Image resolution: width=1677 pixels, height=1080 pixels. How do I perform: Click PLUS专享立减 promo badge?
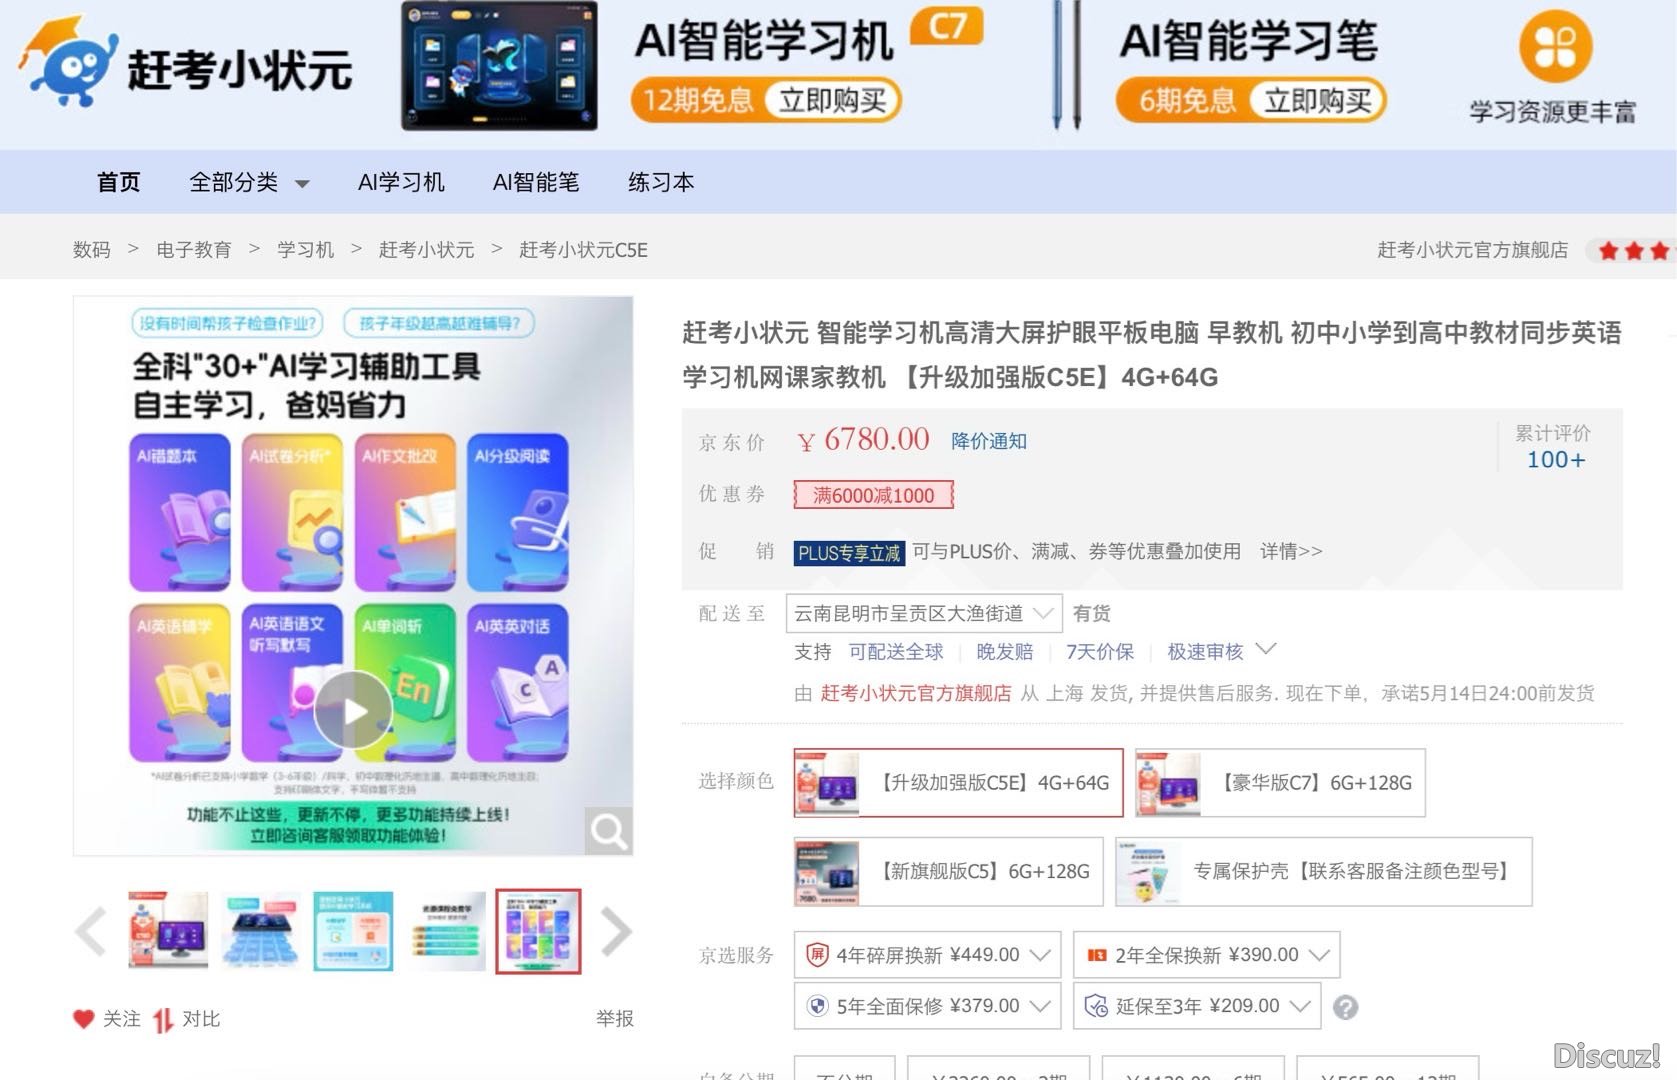pos(849,553)
